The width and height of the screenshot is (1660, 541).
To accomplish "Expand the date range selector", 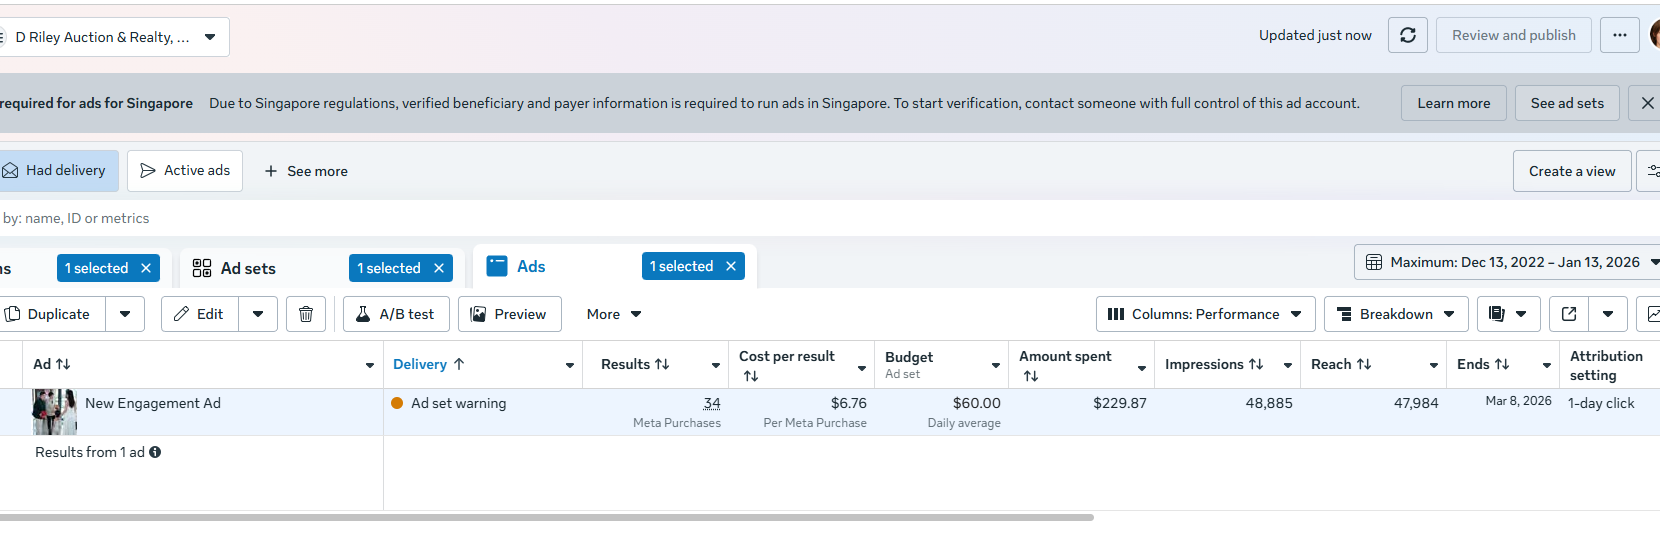I will click(x=1507, y=262).
